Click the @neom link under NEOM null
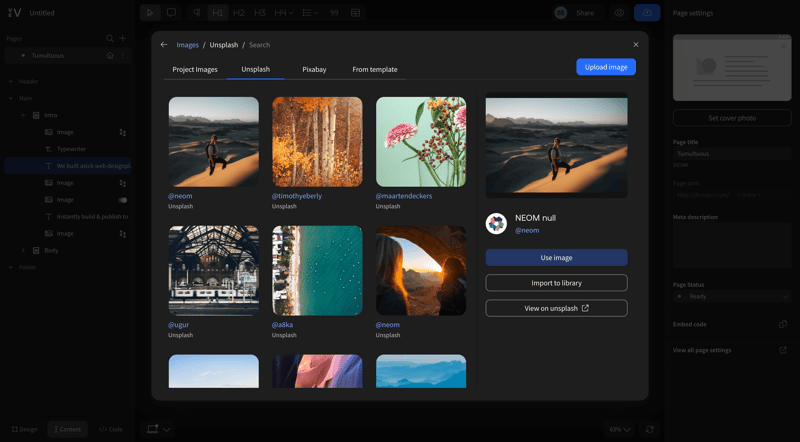The width and height of the screenshot is (800, 442). click(x=527, y=230)
